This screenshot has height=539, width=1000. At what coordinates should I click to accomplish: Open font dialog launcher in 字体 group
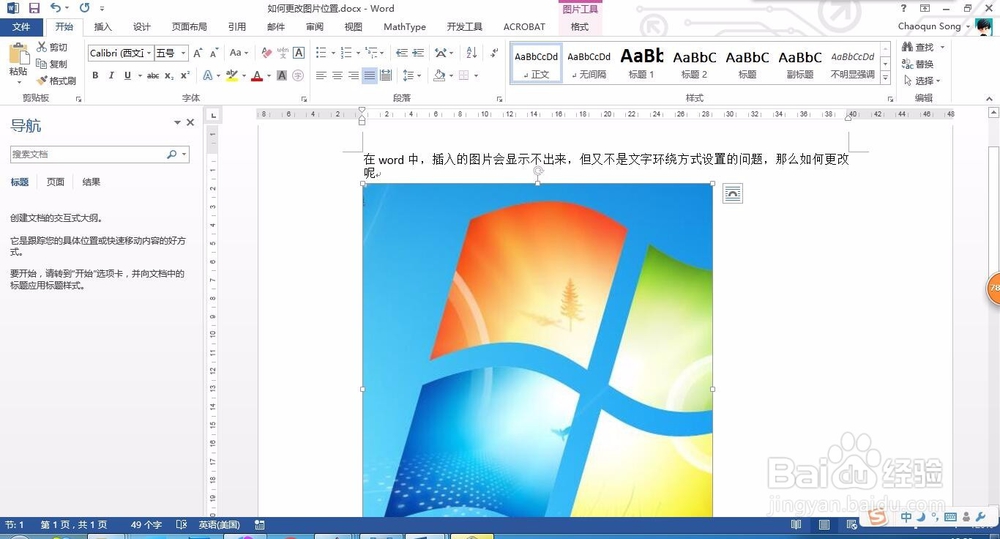(304, 99)
